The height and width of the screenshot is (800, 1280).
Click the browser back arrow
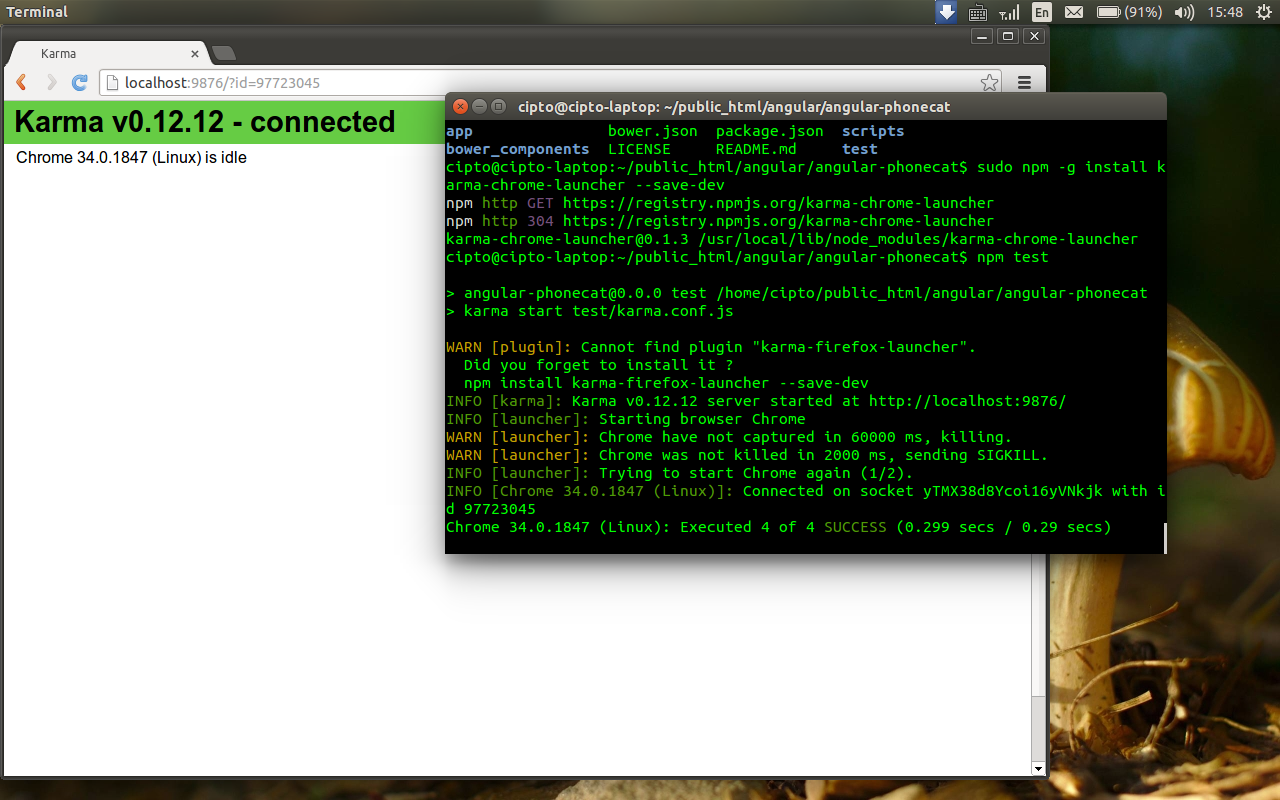[21, 83]
